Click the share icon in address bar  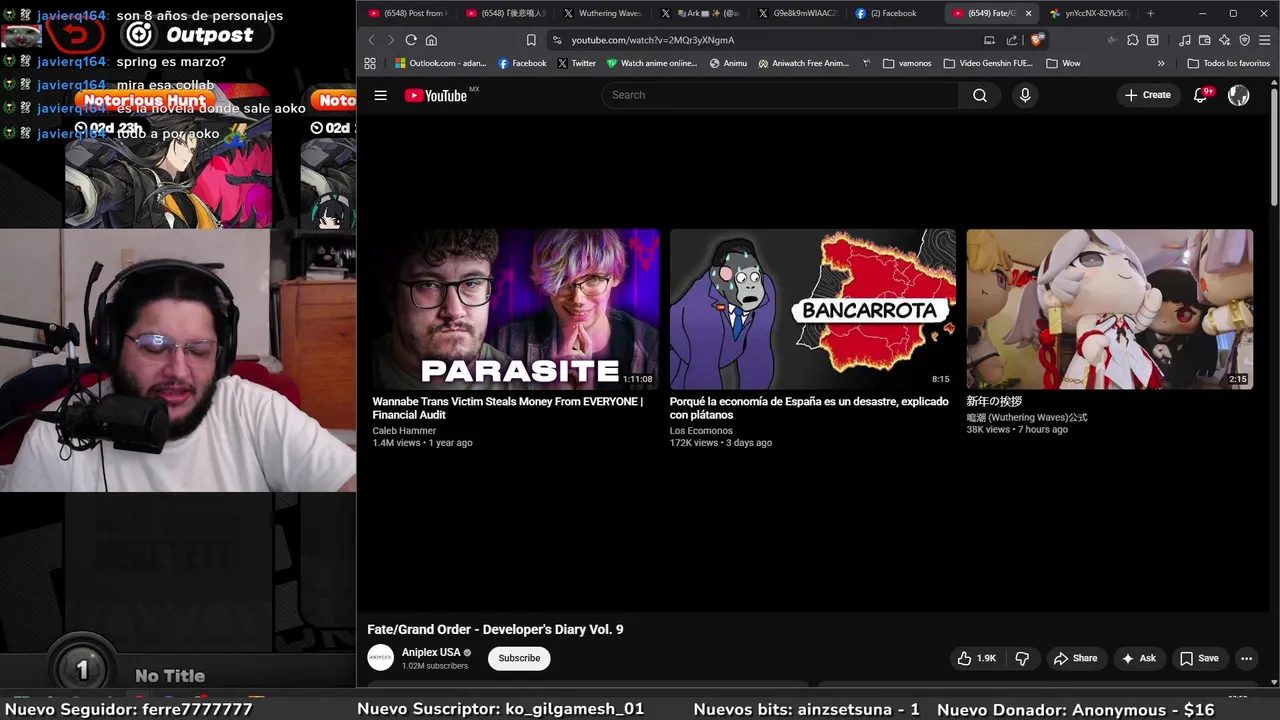coord(1012,40)
